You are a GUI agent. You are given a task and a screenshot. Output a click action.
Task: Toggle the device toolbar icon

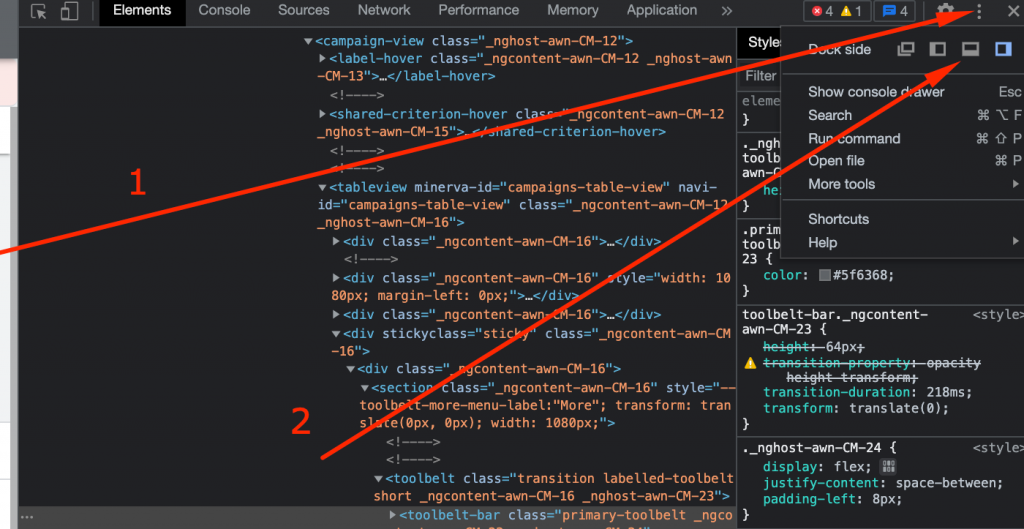69,12
